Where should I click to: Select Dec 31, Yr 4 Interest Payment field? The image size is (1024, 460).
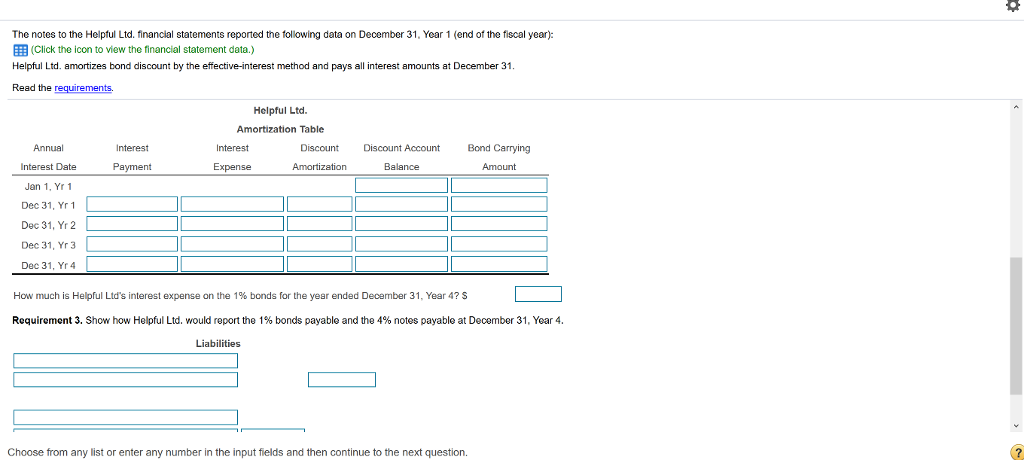[133, 264]
